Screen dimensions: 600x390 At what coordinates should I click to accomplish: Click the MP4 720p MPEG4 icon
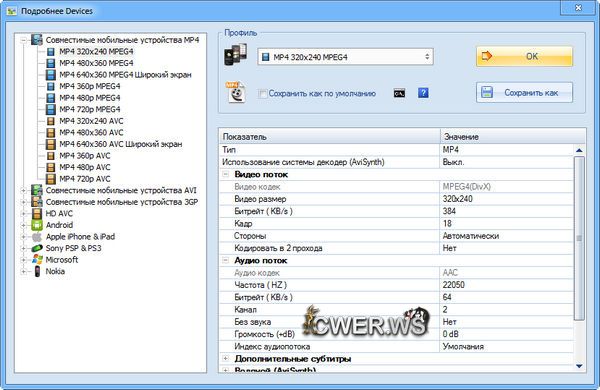tap(51, 109)
